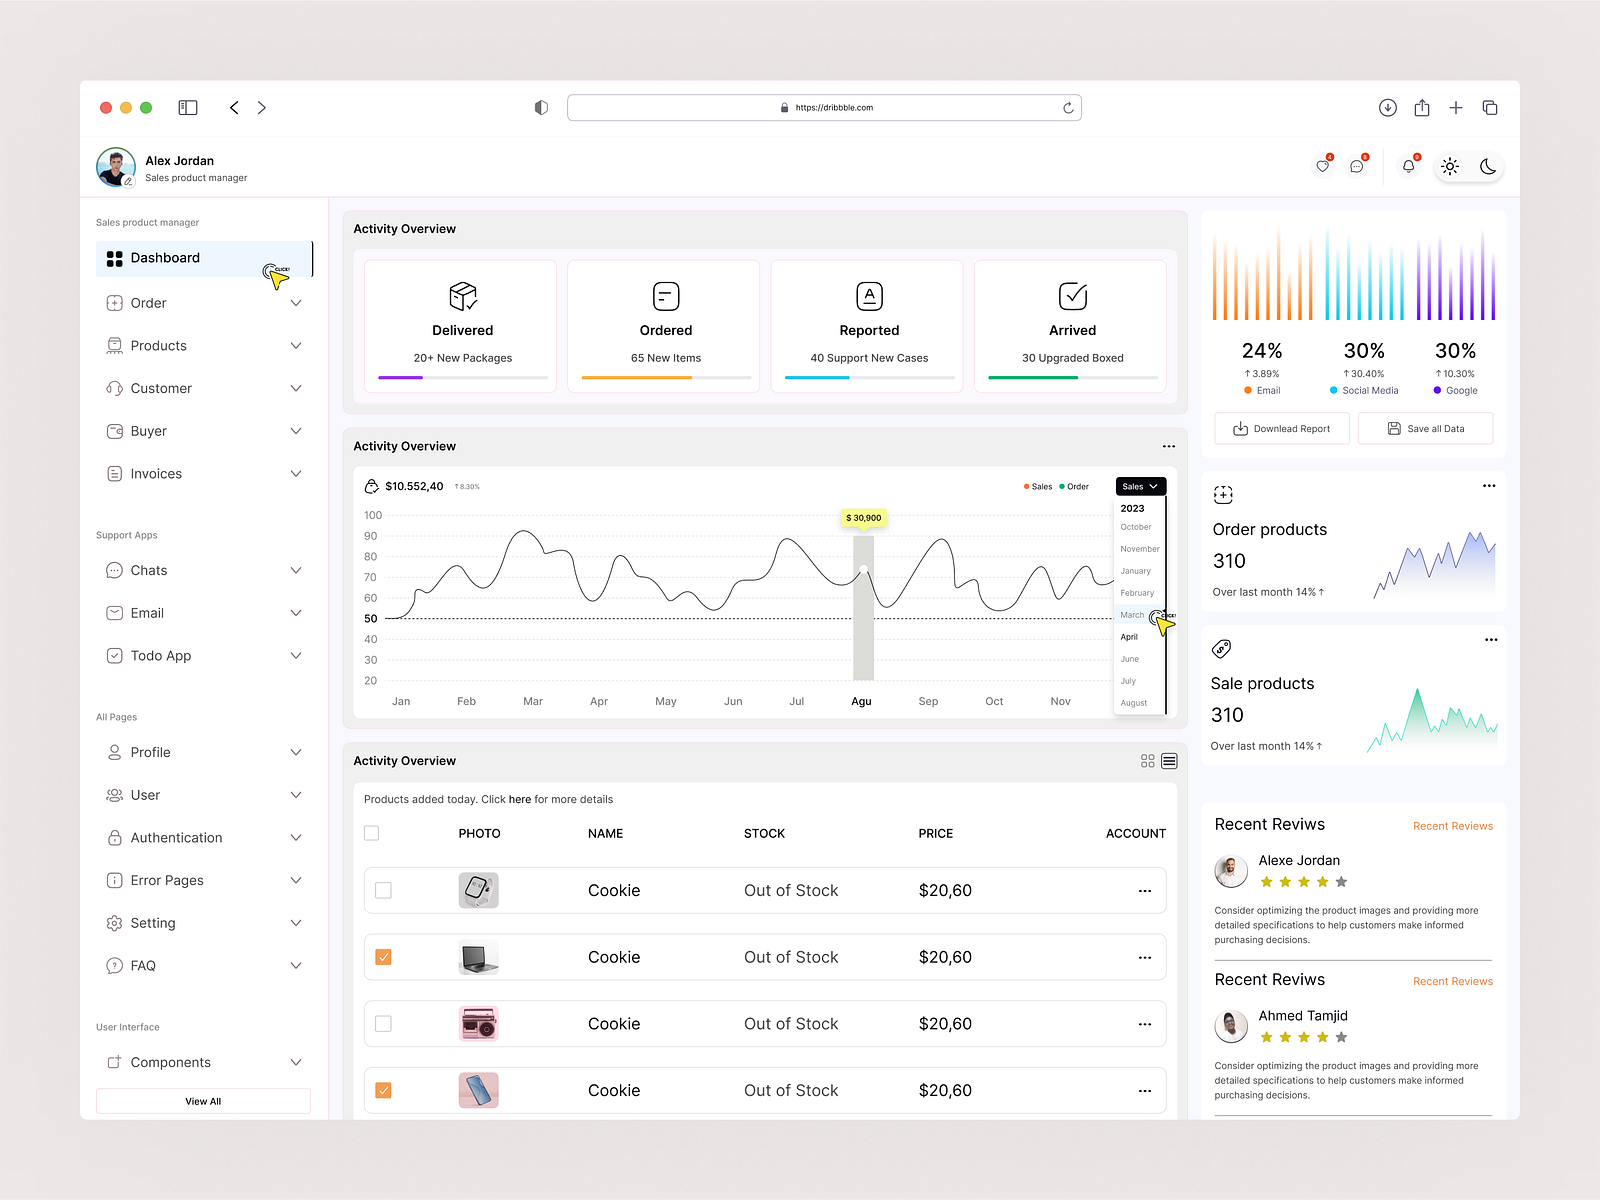Click the Recent Reviews link for Alexe Jordan
1600x1200 pixels.
pyautogui.click(x=1452, y=826)
